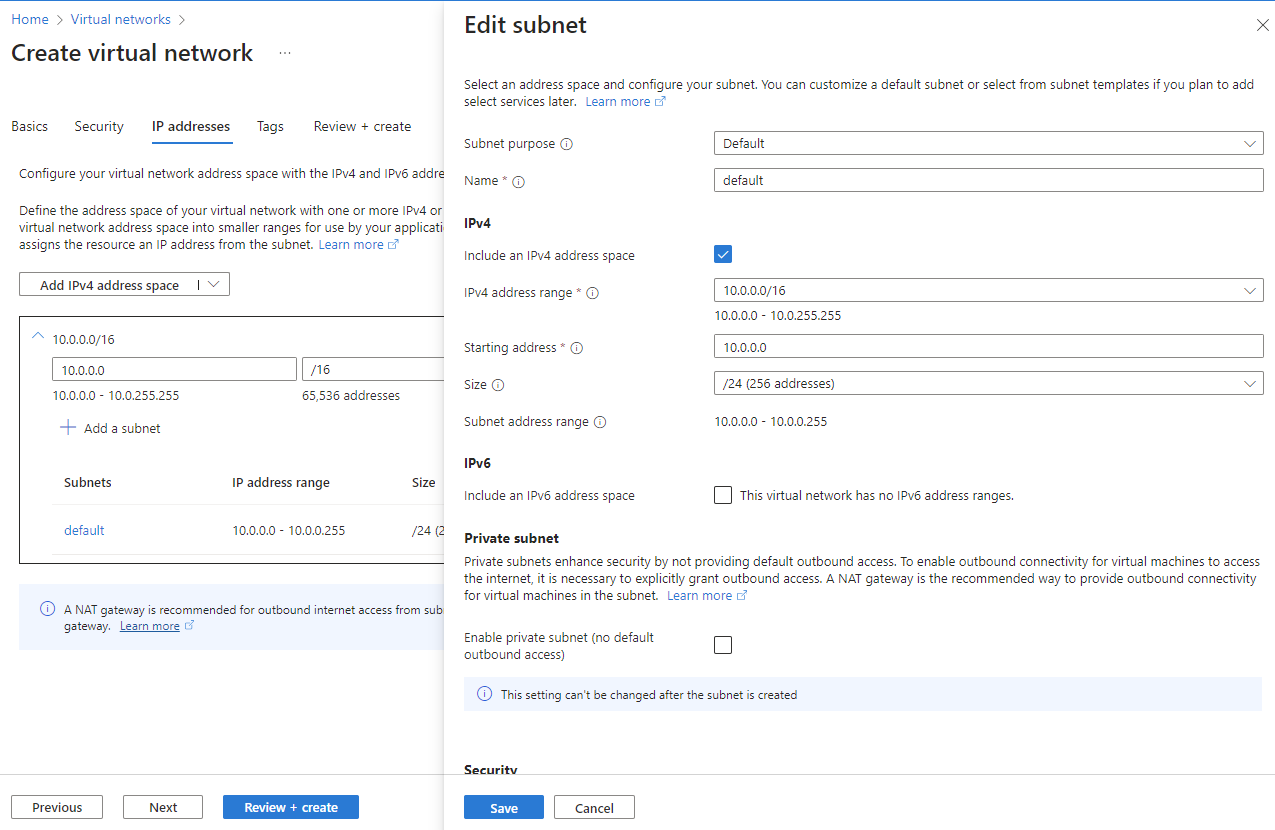Click the Starting address info icon
The height and width of the screenshot is (830, 1275).
click(x=576, y=348)
